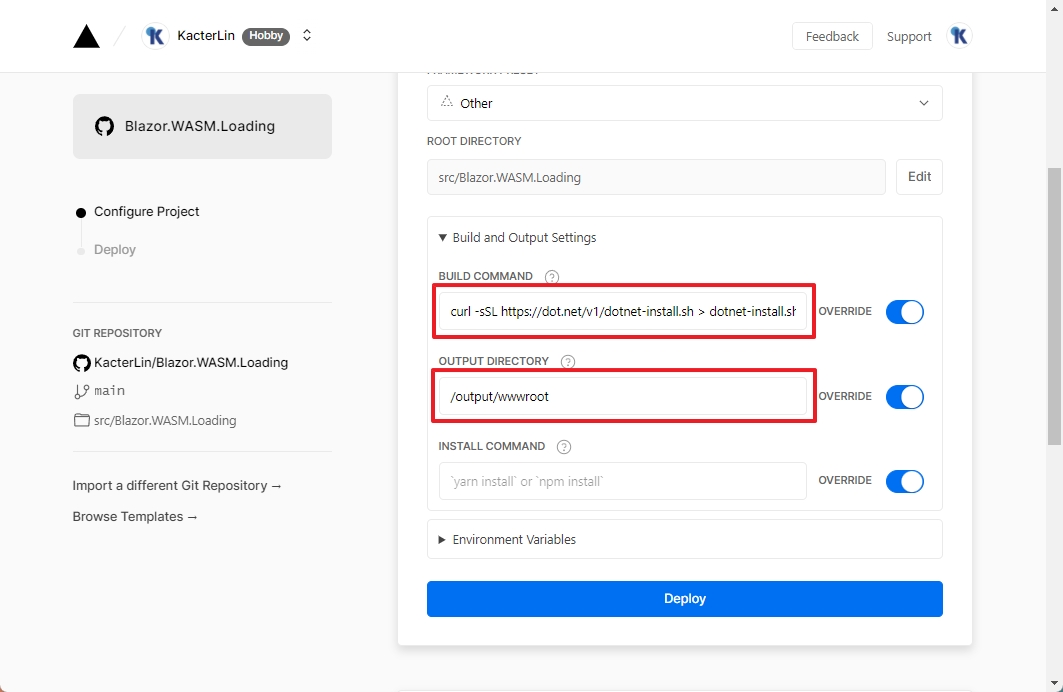Collapse the Build and Output Settings section
The width and height of the screenshot is (1063, 692).
517,238
